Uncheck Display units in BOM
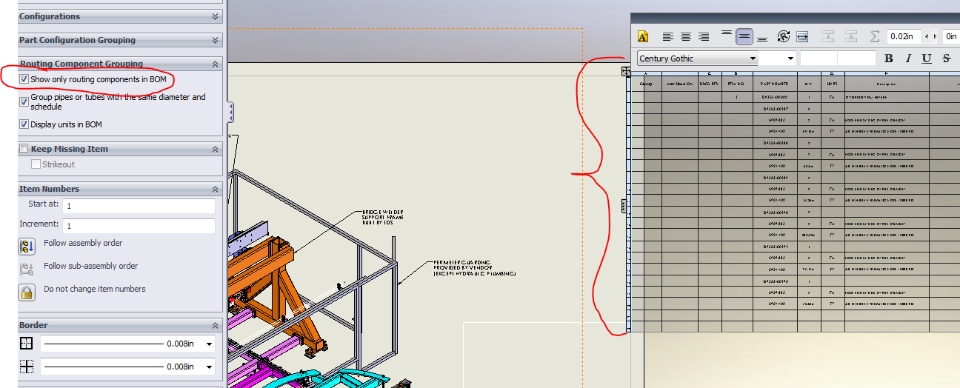 click(24, 124)
